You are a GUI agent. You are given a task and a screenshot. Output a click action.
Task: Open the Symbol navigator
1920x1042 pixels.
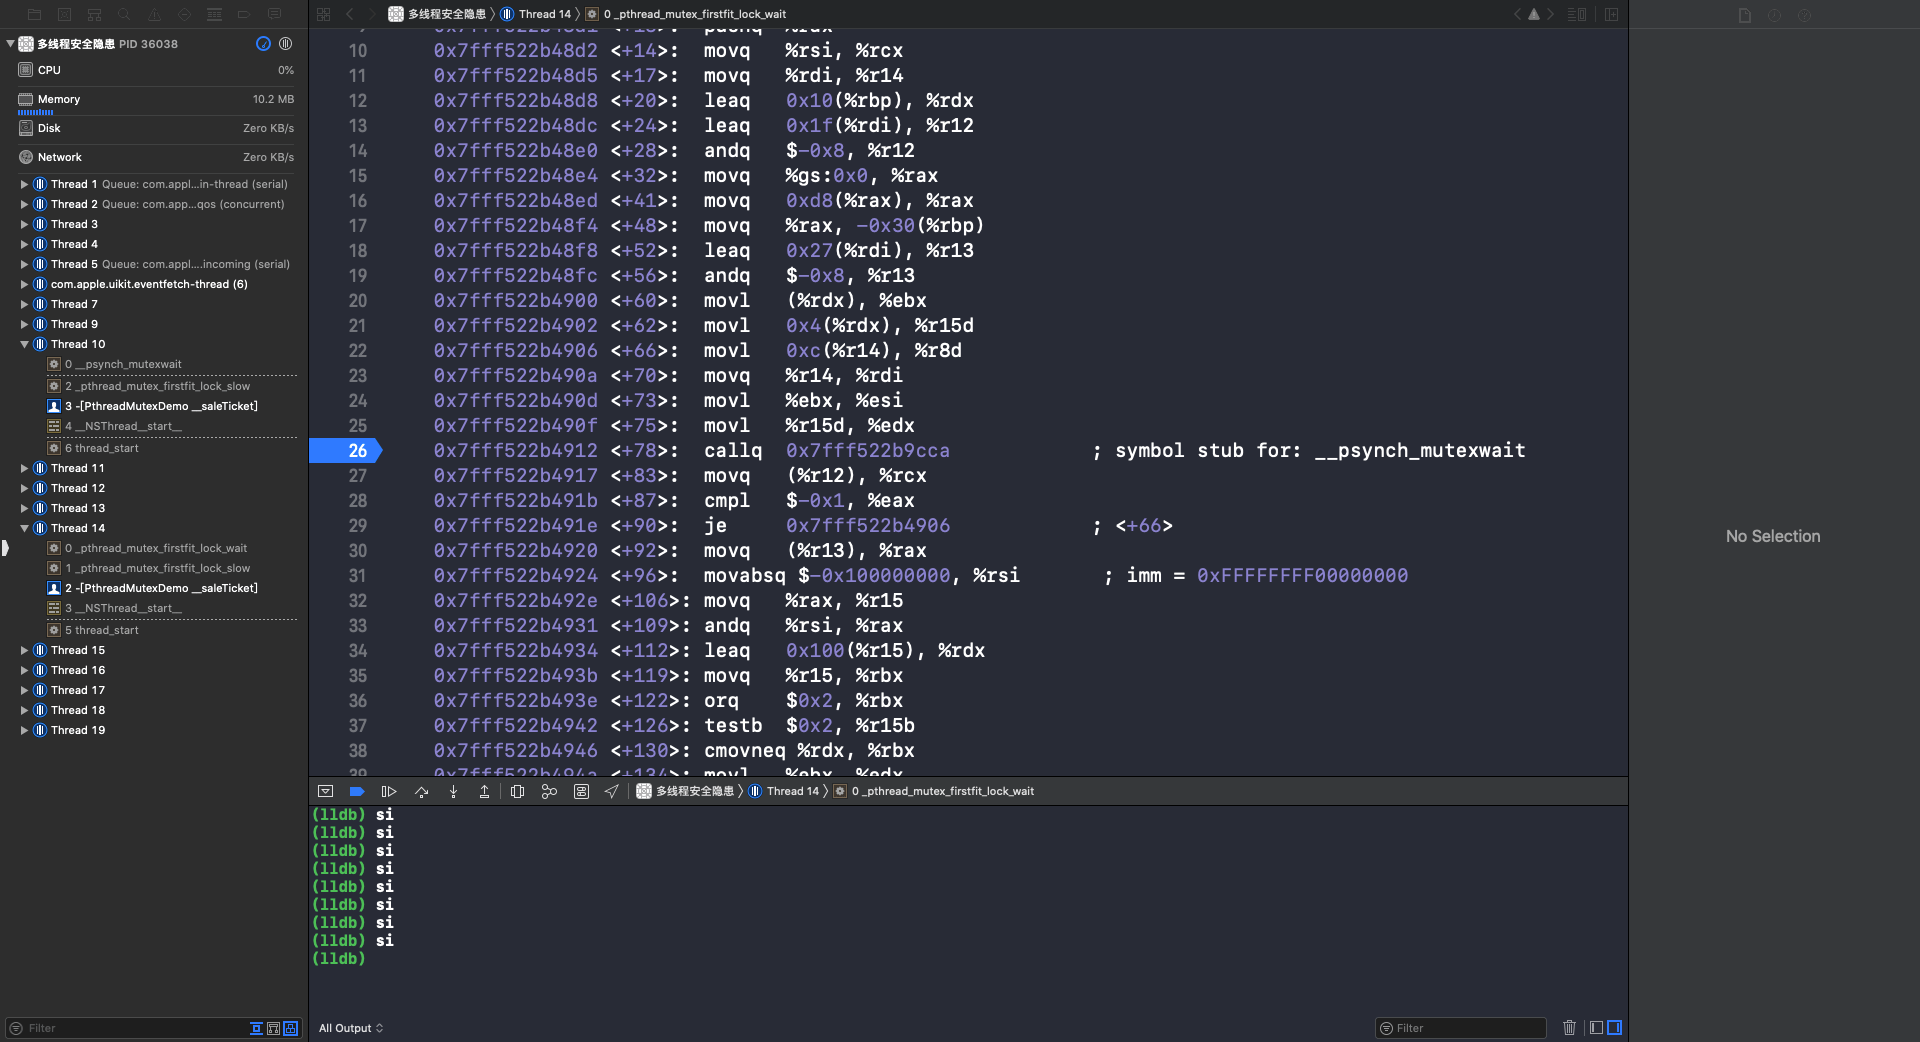[94, 15]
